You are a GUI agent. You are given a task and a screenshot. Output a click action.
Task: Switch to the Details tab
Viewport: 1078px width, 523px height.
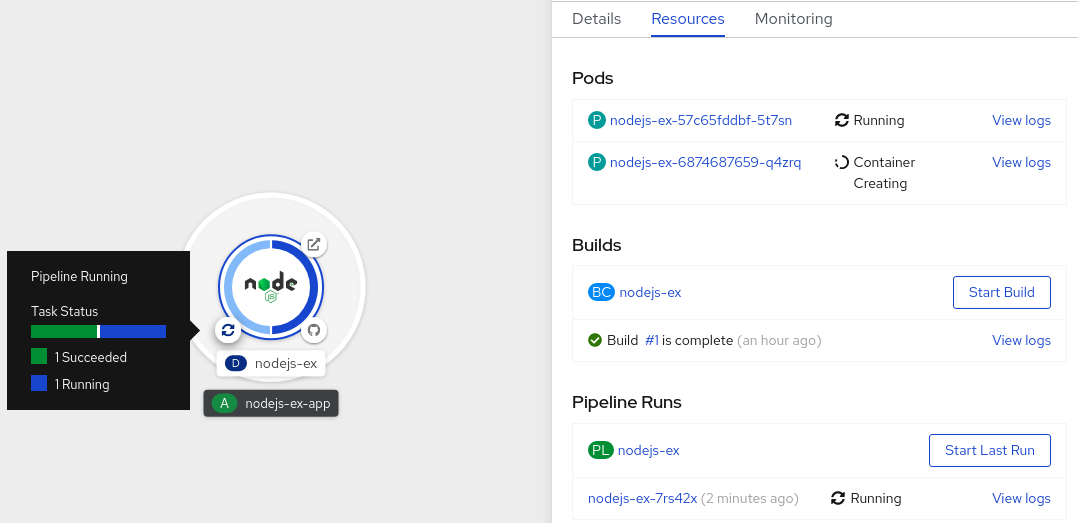(596, 19)
